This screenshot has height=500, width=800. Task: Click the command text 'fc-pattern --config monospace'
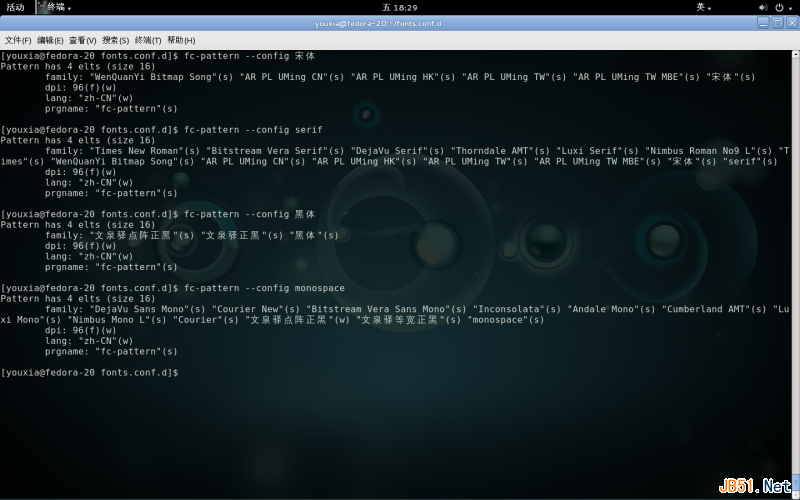[x=264, y=288]
